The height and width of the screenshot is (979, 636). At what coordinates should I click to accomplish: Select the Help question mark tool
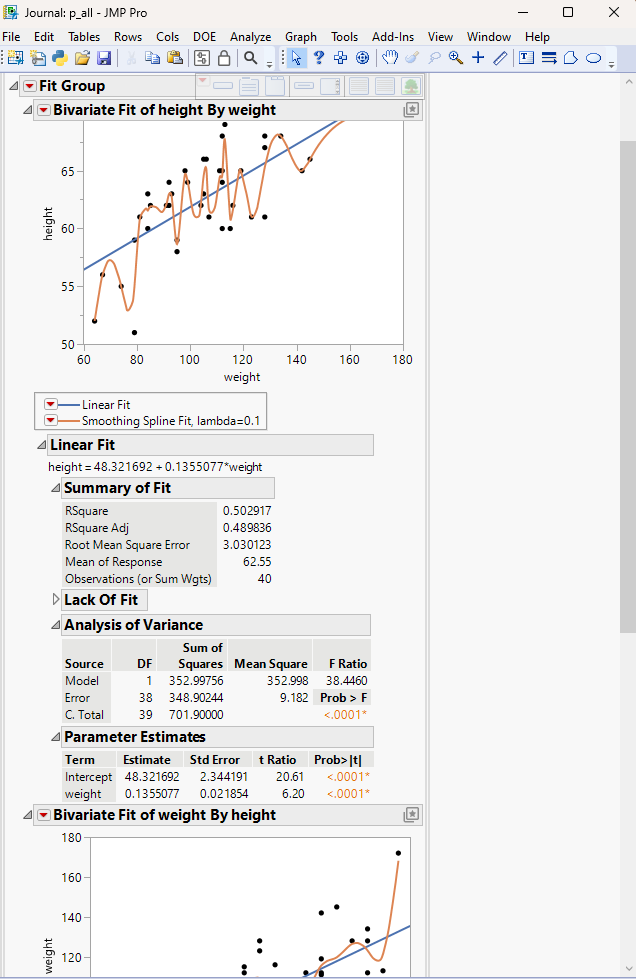tap(319, 58)
